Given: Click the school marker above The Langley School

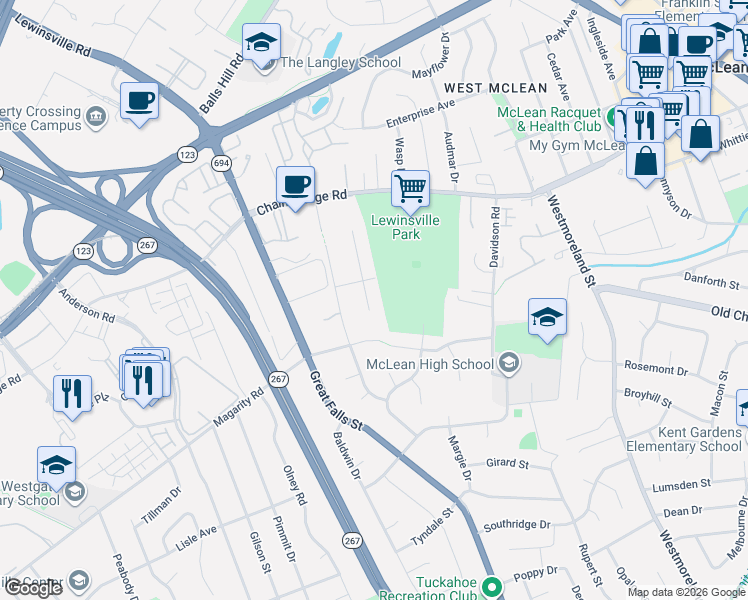Looking at the screenshot, I should click(x=261, y=44).
